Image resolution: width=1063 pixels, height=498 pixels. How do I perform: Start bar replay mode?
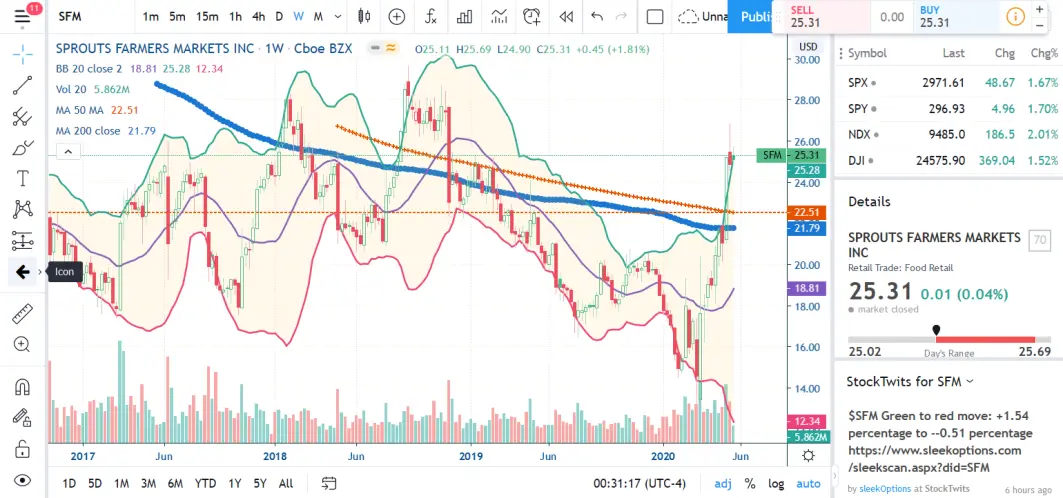[566, 17]
